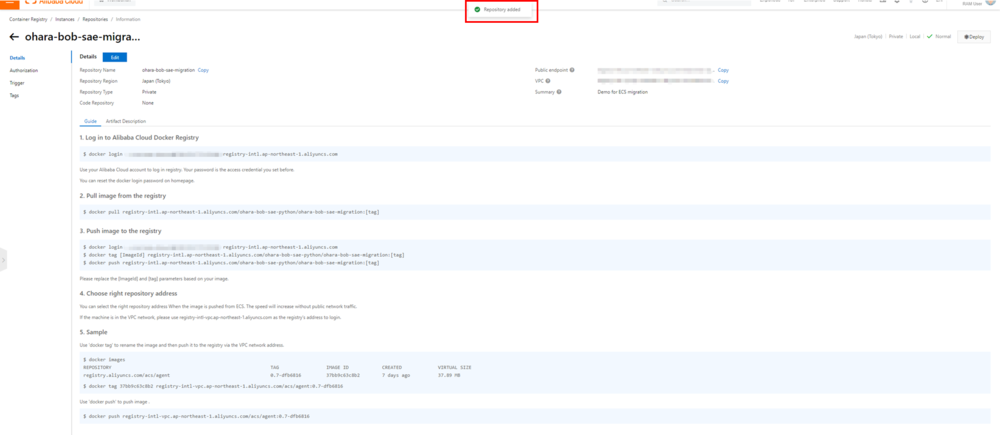
Task: Click the help icon next to VPC
Action: pos(548,81)
